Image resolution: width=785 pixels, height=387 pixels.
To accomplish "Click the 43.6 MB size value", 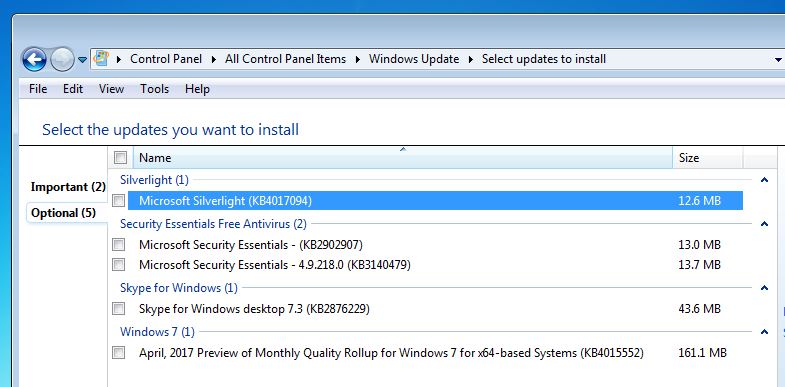I will point(699,309).
